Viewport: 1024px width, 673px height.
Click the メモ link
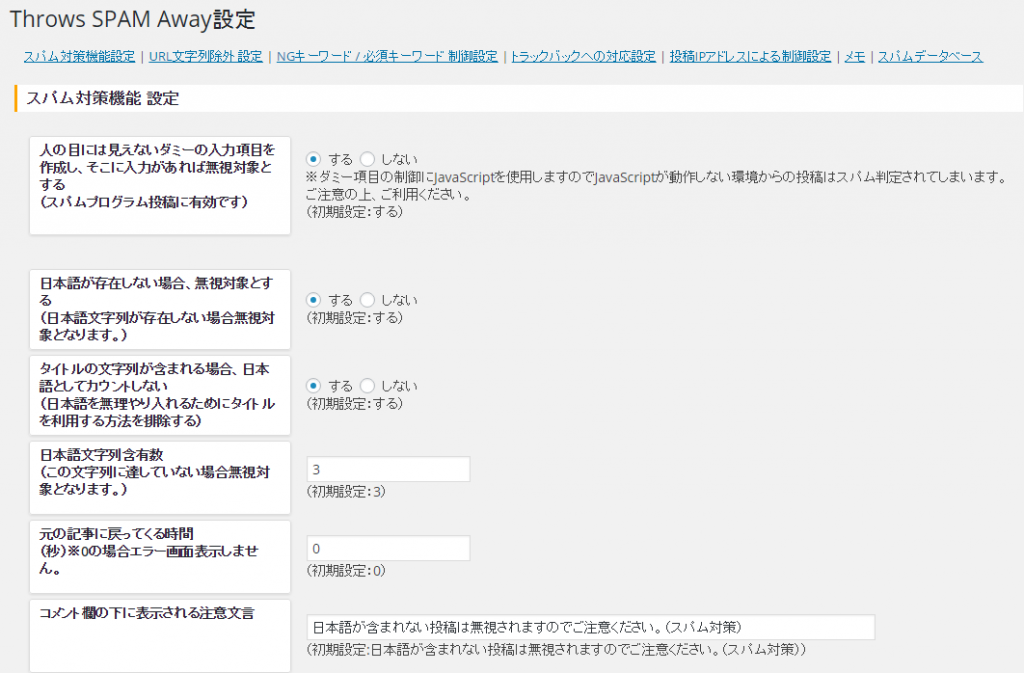[x=854, y=57]
